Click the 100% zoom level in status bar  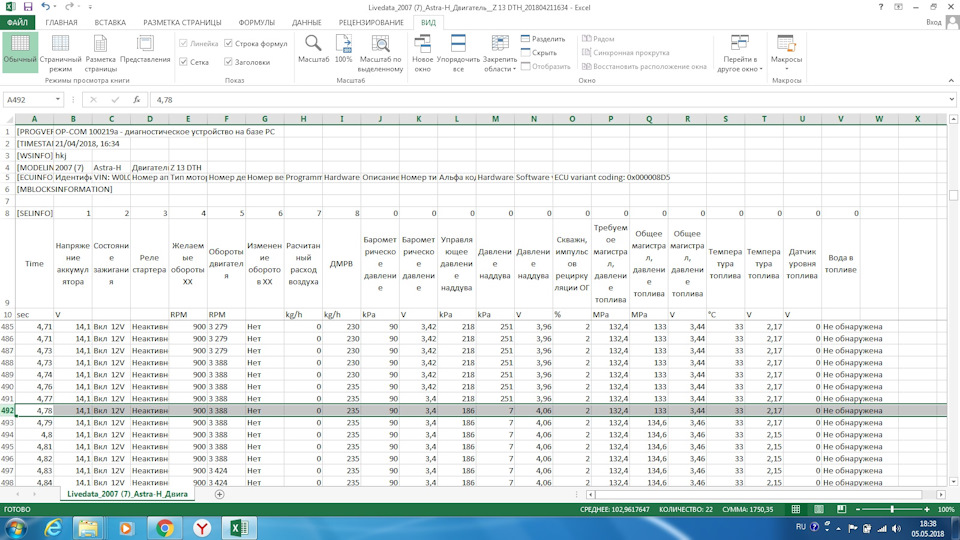[946, 509]
